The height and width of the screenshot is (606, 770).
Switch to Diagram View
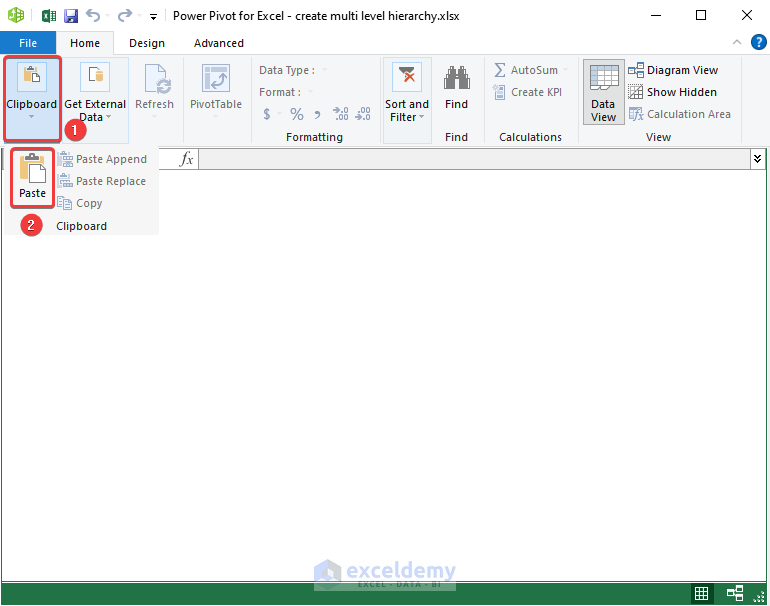673,70
